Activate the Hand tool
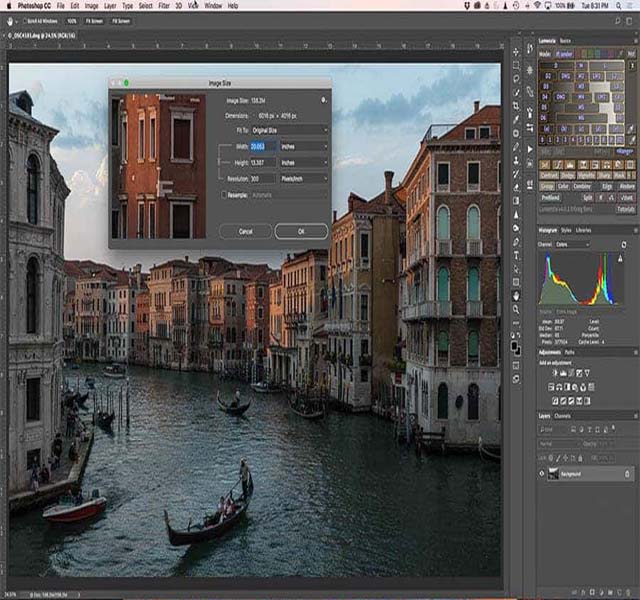The image size is (640, 600). tap(515, 295)
